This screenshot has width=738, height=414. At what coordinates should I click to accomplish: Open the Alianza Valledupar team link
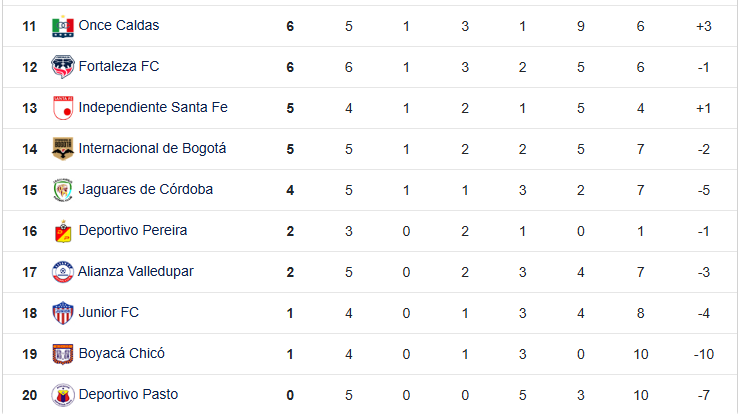tap(136, 271)
